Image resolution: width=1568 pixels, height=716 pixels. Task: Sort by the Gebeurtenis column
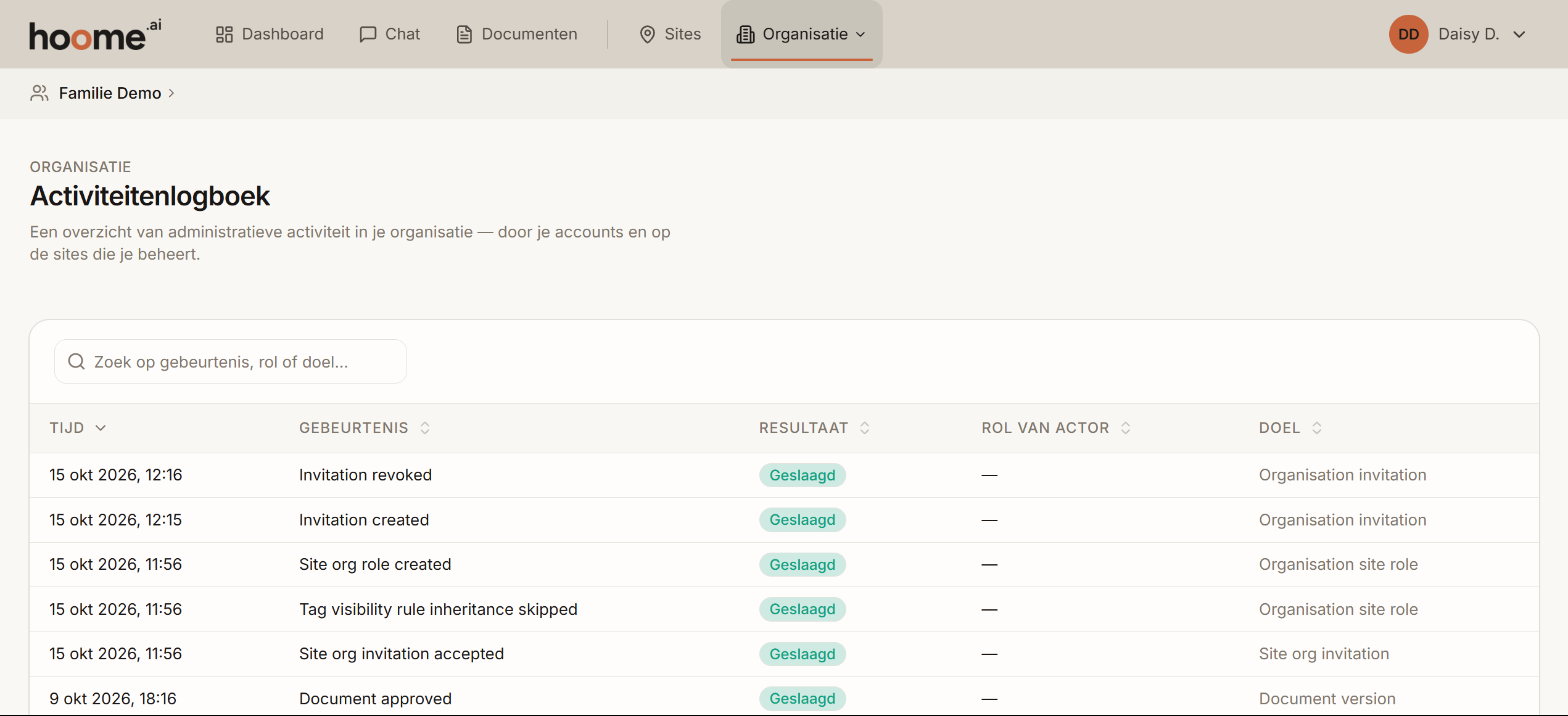(x=365, y=428)
